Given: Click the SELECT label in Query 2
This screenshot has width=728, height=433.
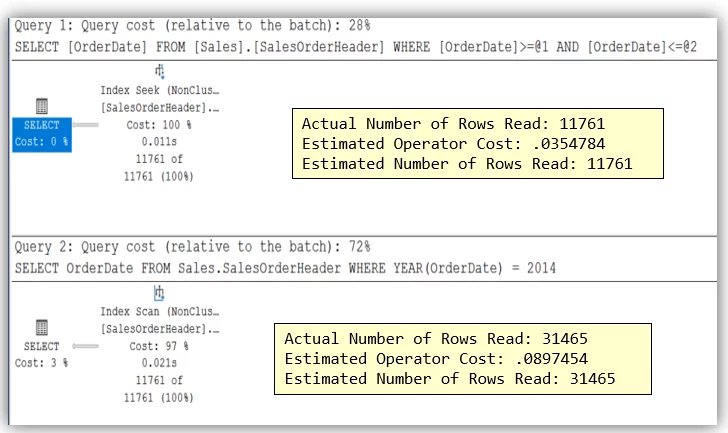Looking at the screenshot, I should [41, 346].
